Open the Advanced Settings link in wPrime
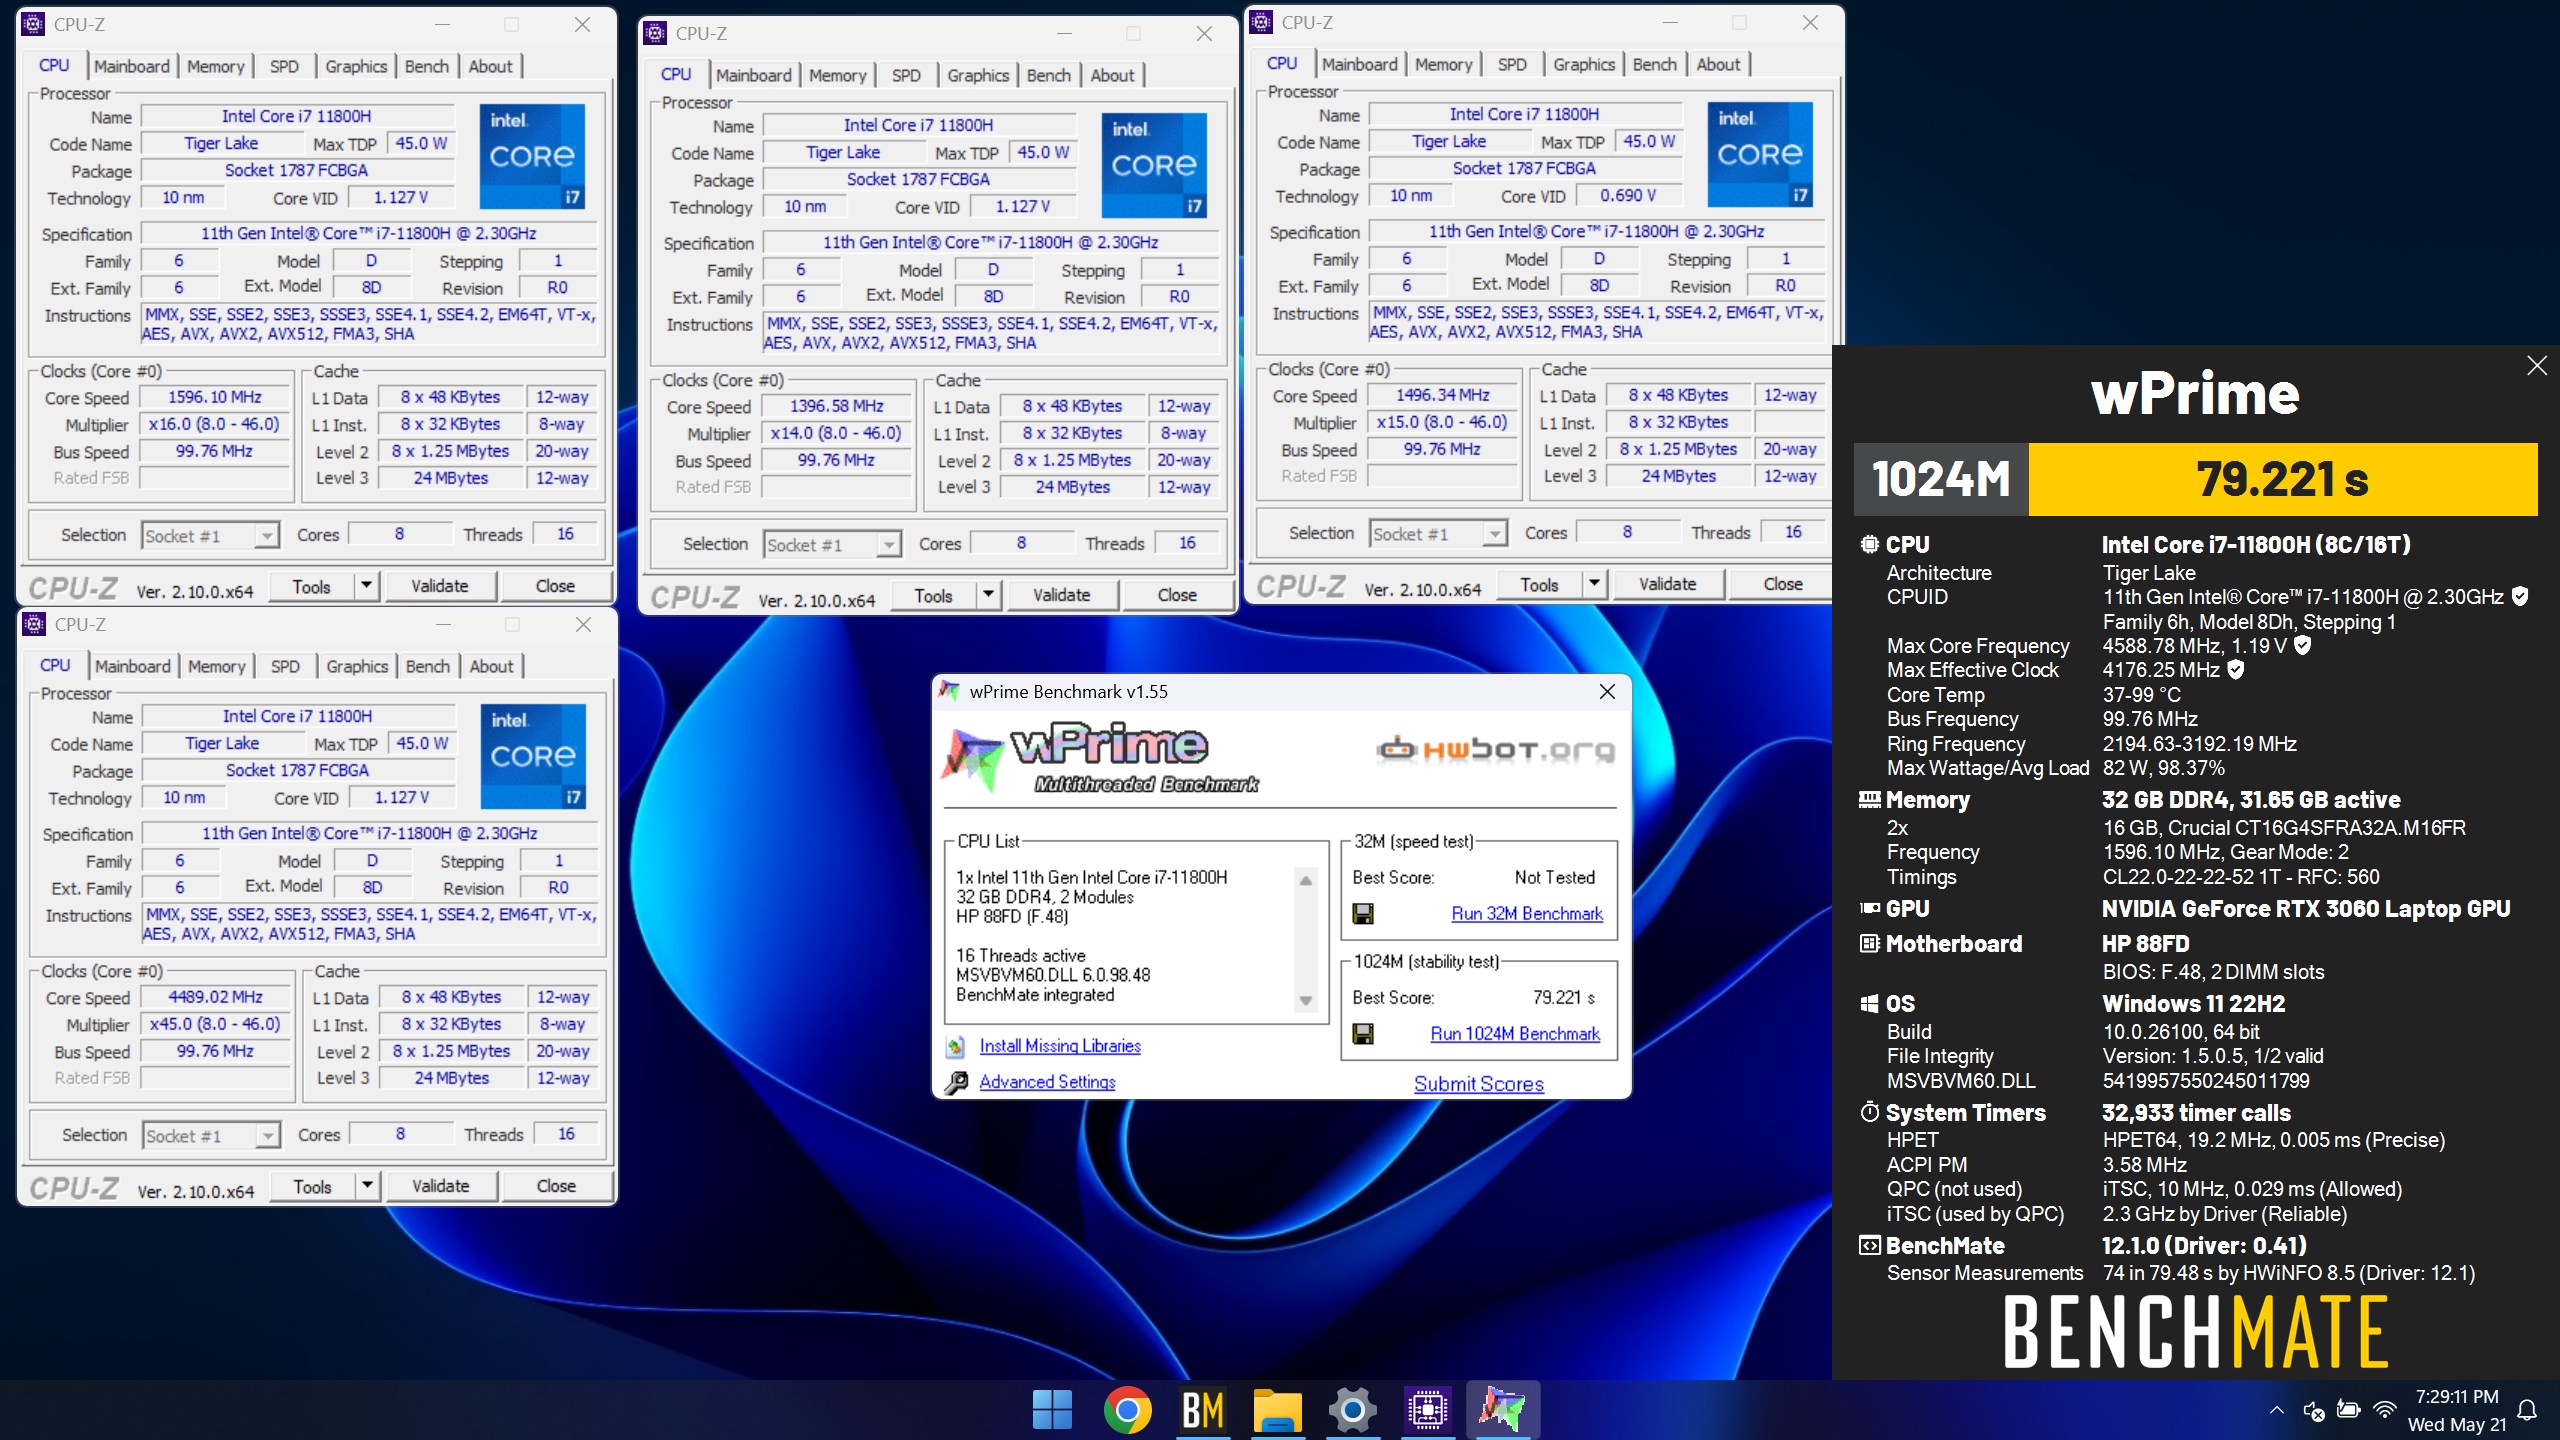Screen dimensions: 2560x1440 tap(1047, 1082)
